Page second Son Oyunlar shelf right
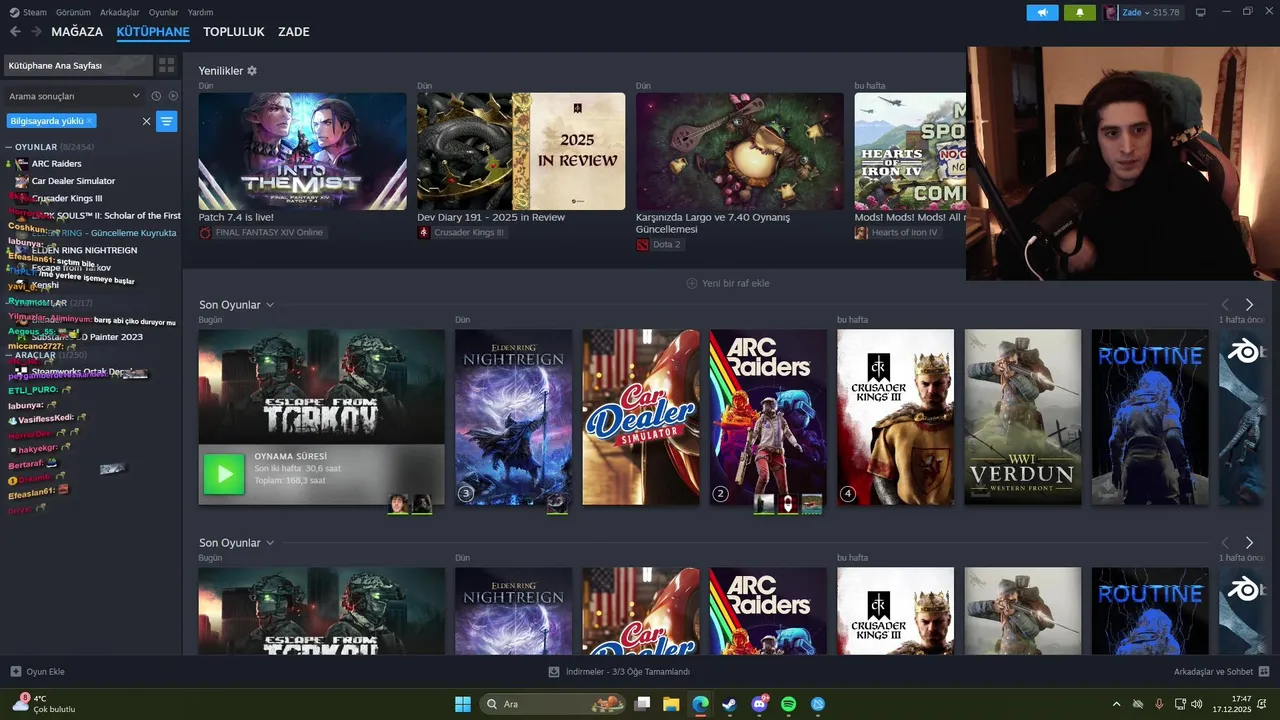The height and width of the screenshot is (720, 1280). (x=1249, y=543)
